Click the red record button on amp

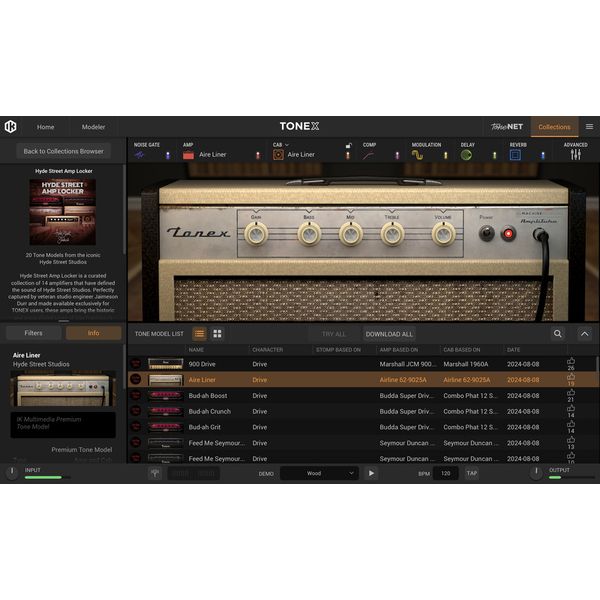pos(508,233)
